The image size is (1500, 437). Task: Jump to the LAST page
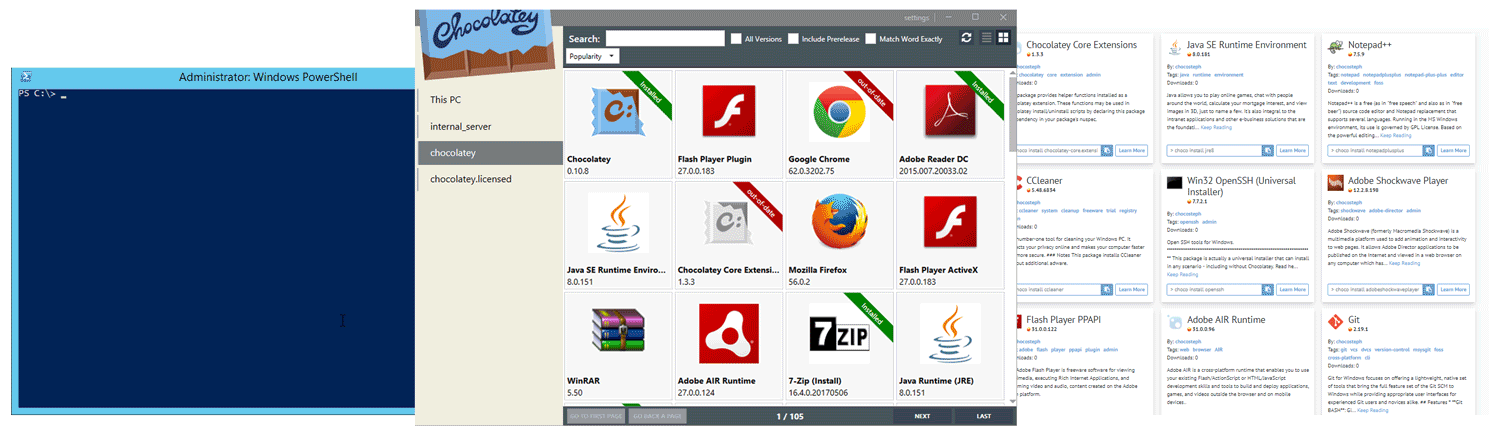(984, 416)
